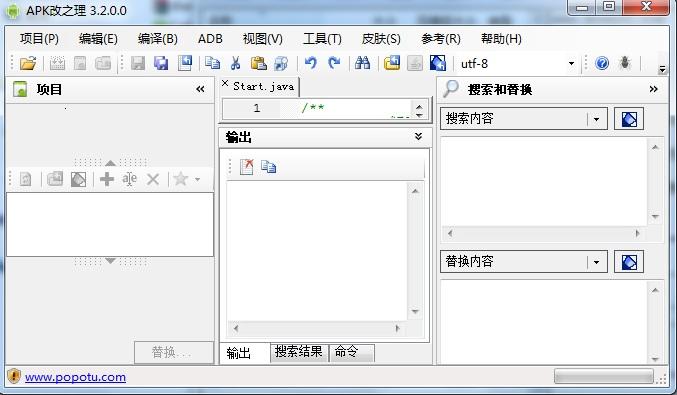Select the 输出 bottom tab
This screenshot has height=395, width=677.
tap(244, 353)
